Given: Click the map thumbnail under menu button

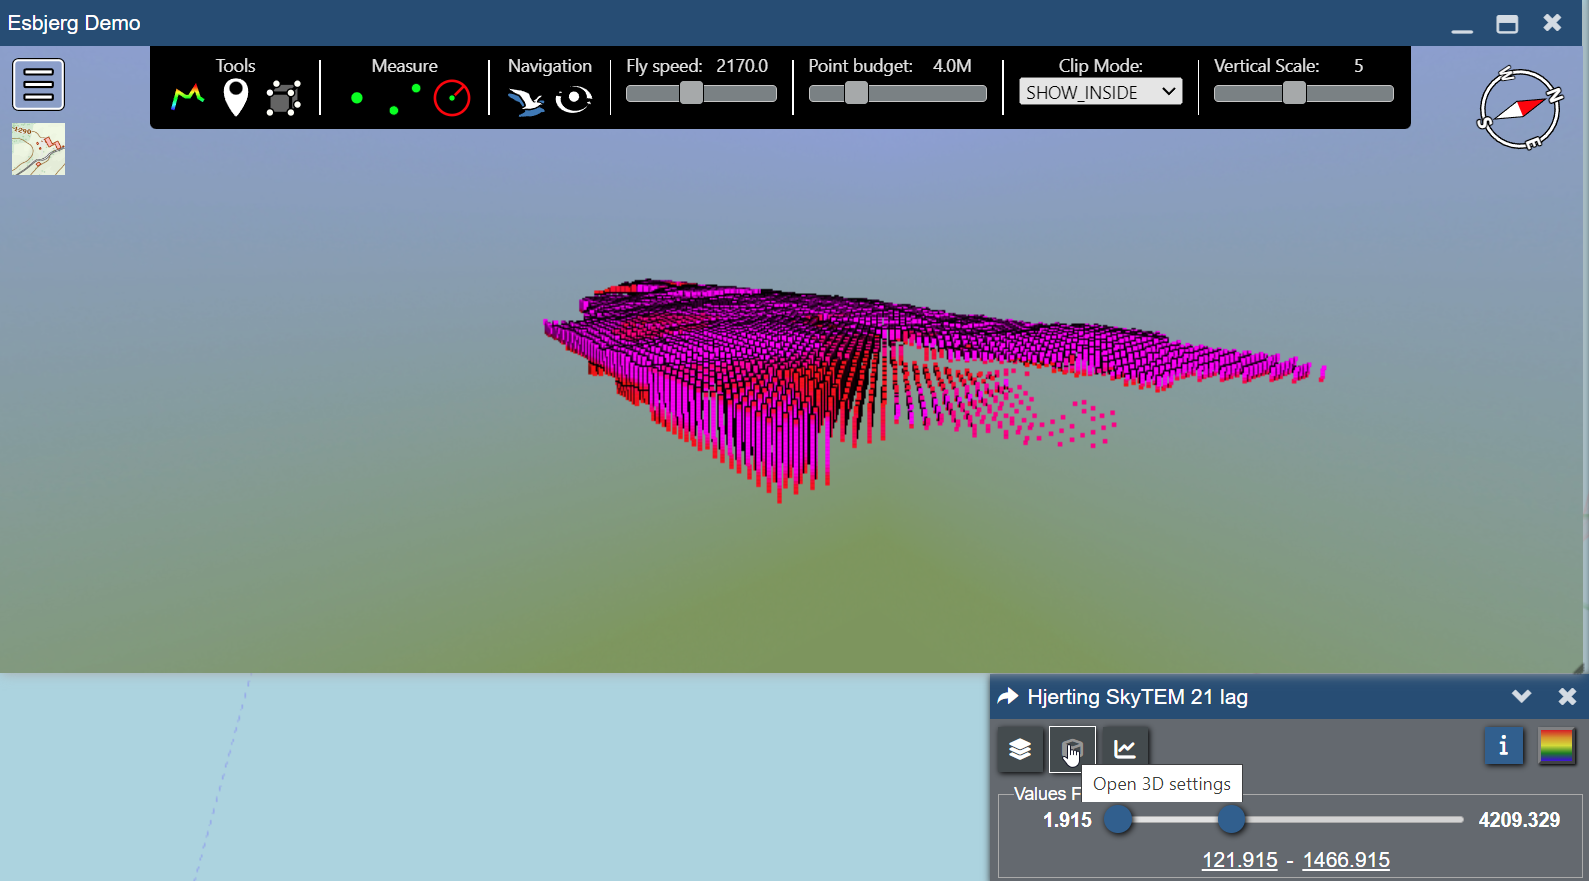Looking at the screenshot, I should 39,149.
